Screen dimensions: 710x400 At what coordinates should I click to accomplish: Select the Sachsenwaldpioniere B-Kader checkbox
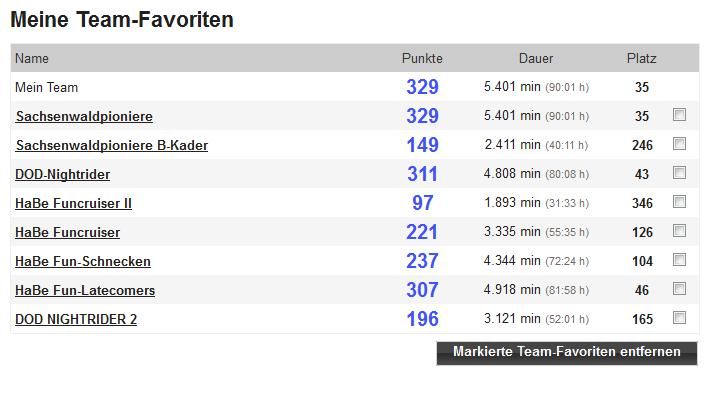(680, 144)
